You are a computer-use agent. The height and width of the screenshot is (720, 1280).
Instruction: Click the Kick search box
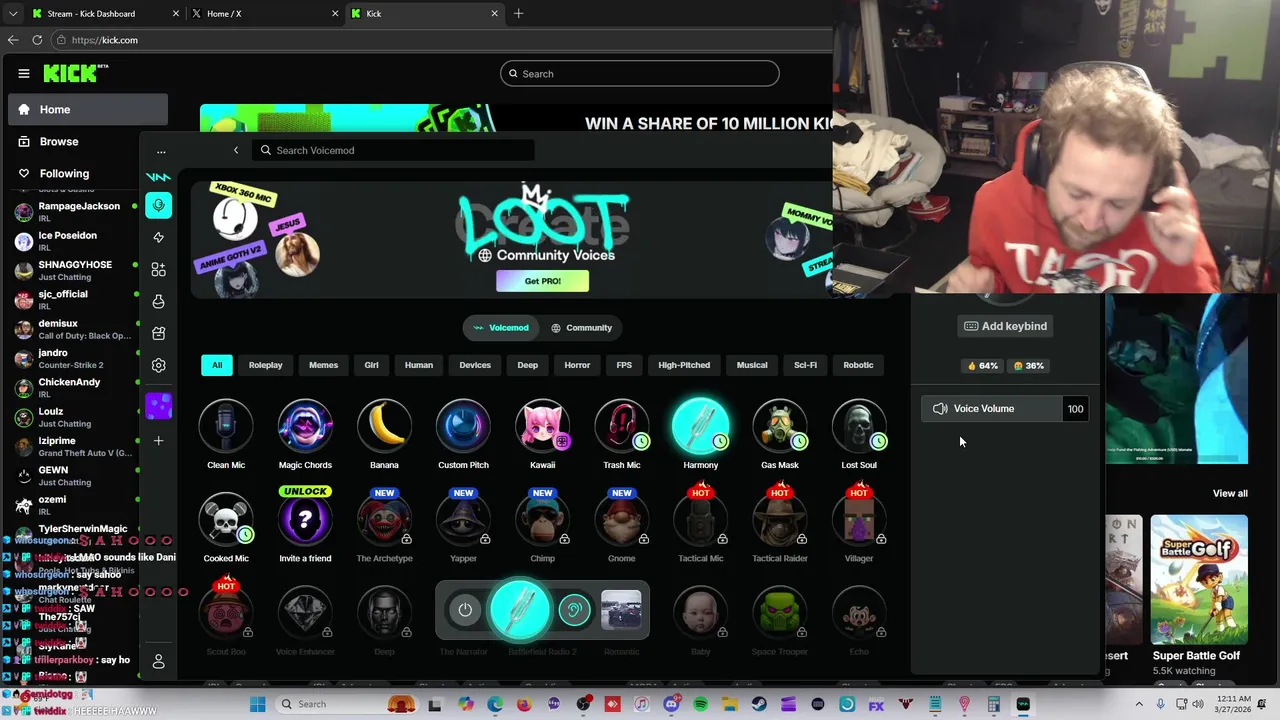click(640, 73)
